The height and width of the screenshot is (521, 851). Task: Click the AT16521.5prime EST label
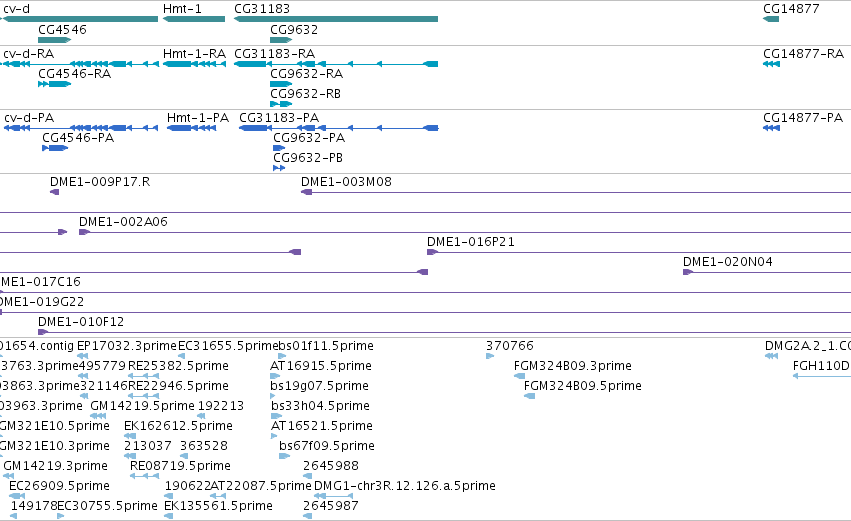(x=322, y=426)
